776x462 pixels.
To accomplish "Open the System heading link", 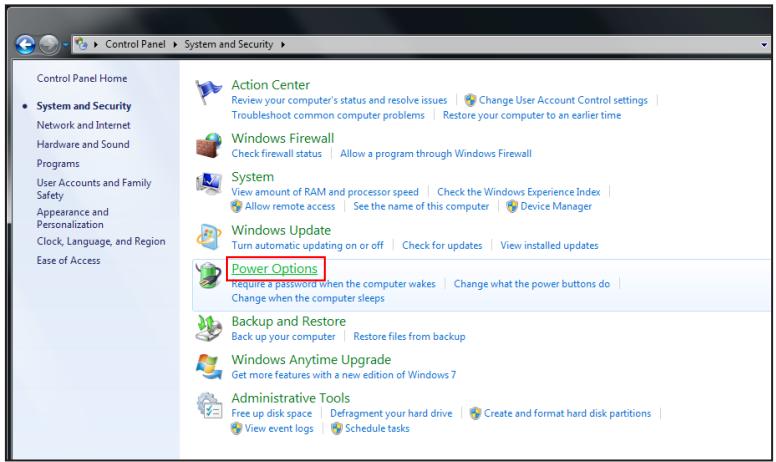I will pos(252,177).
